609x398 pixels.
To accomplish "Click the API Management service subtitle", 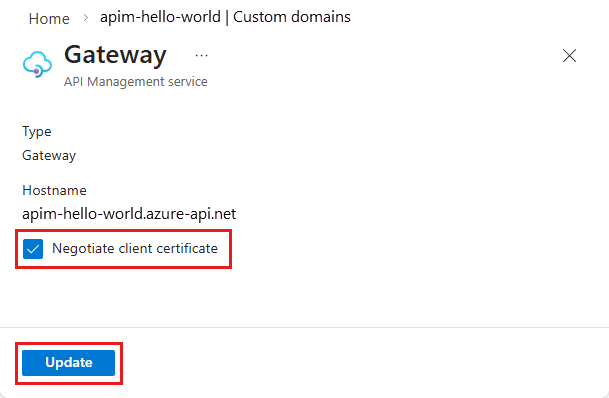I will tap(136, 82).
